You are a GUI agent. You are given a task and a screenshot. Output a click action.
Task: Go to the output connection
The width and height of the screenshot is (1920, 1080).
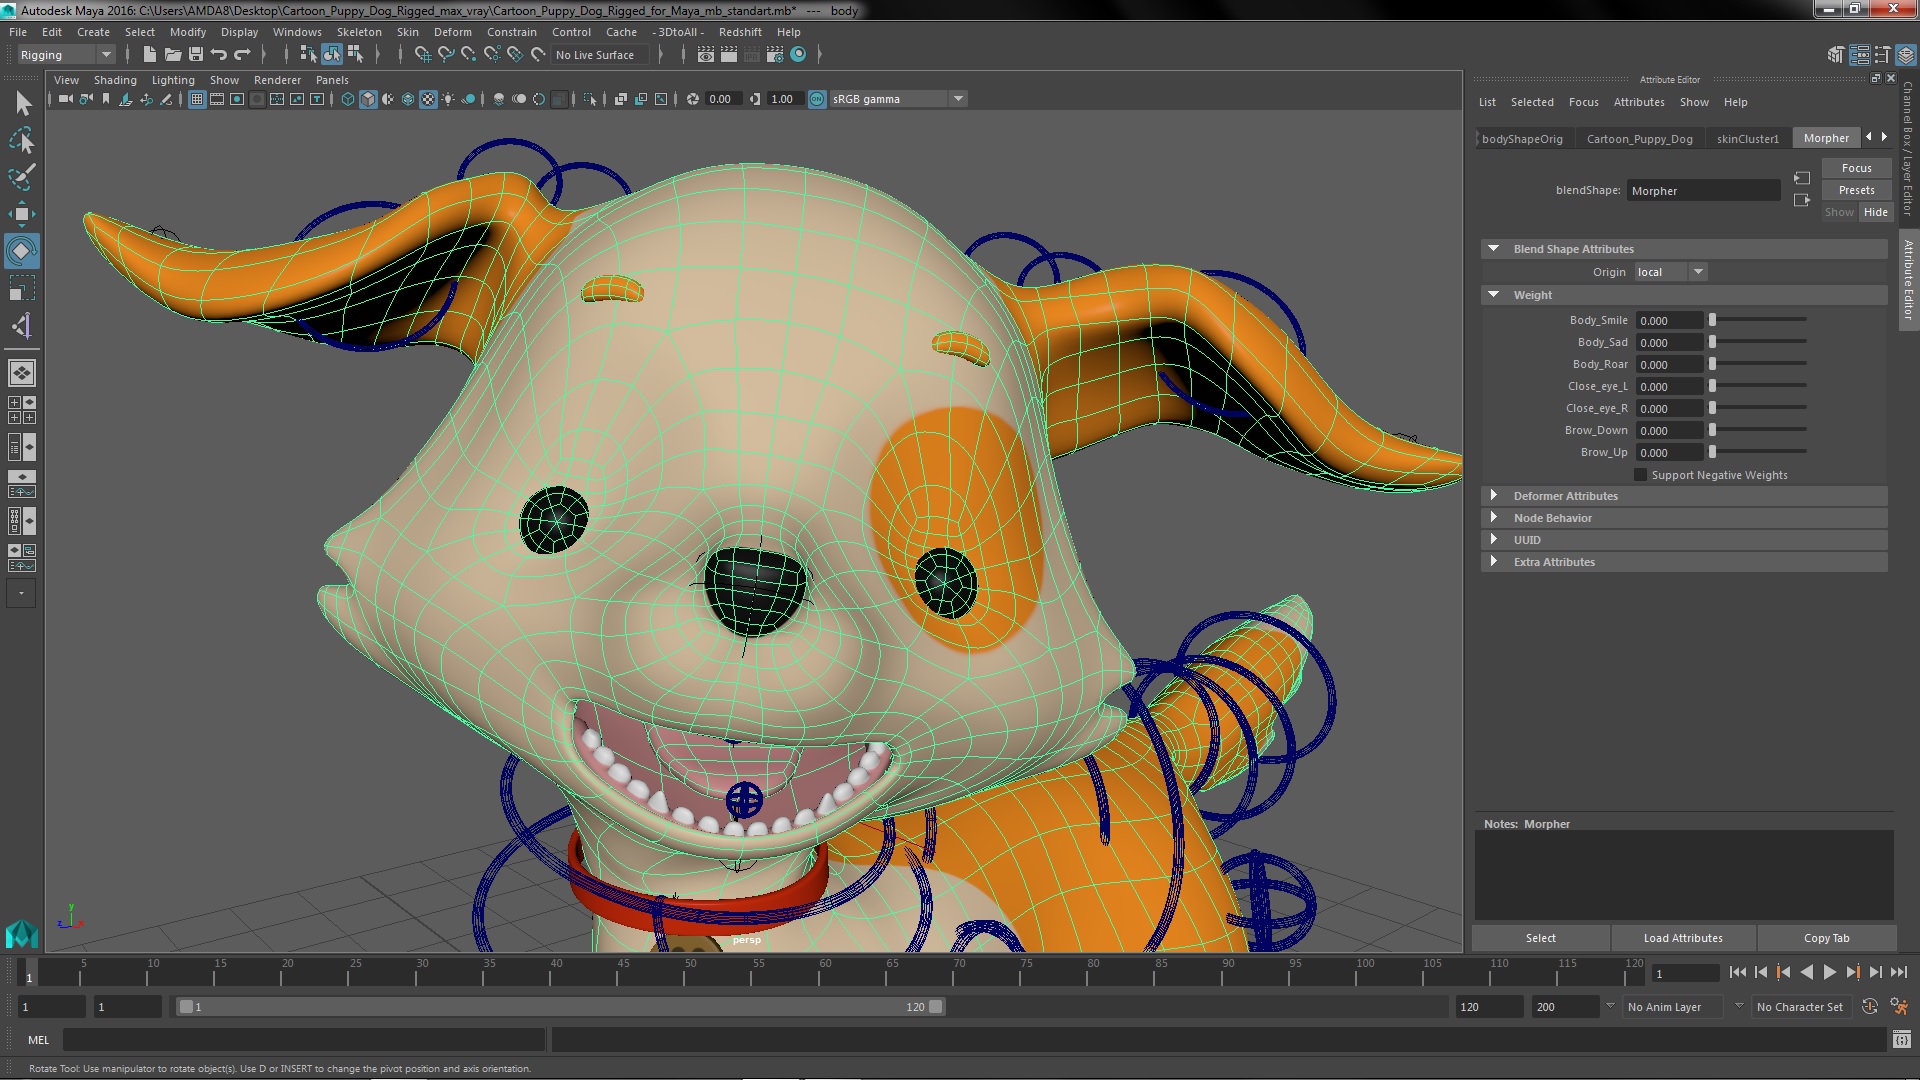coord(1802,200)
